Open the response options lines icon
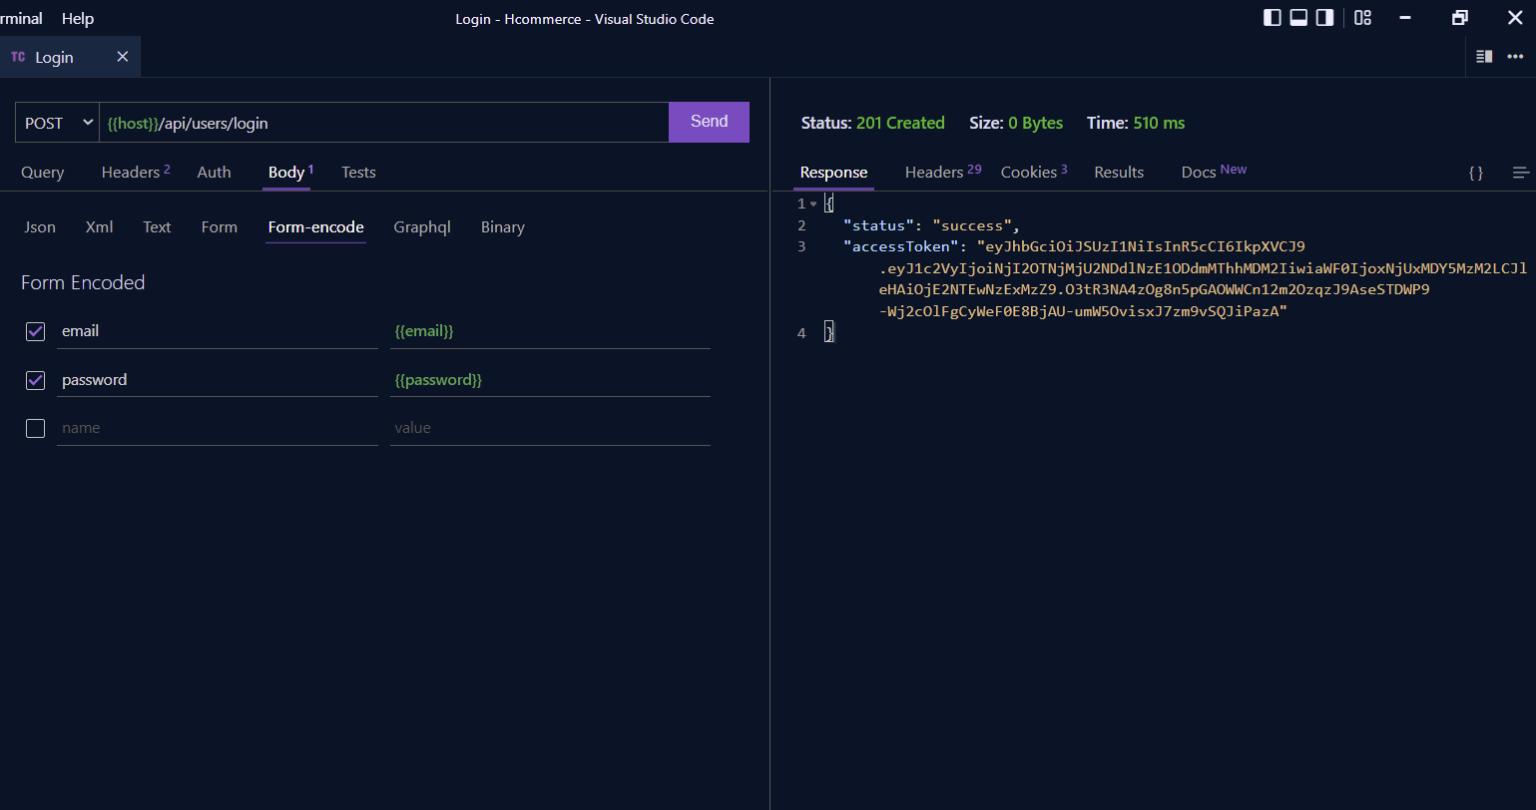Screen dimensions: 1536x810 click(1521, 172)
